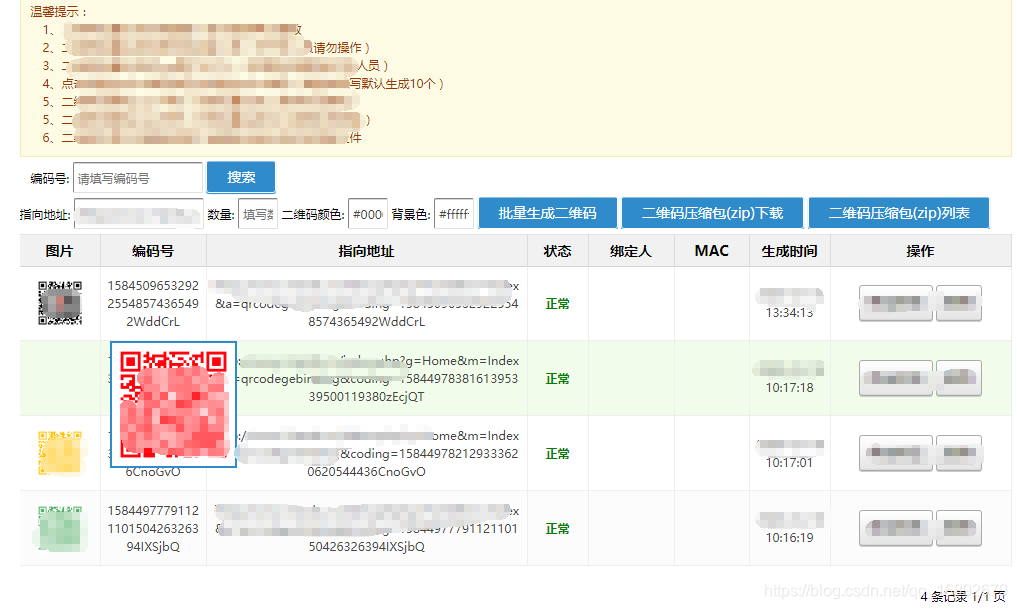This screenshot has height=609, width=1017.
Task: Click the time 10:17:18
Action: pos(789,388)
